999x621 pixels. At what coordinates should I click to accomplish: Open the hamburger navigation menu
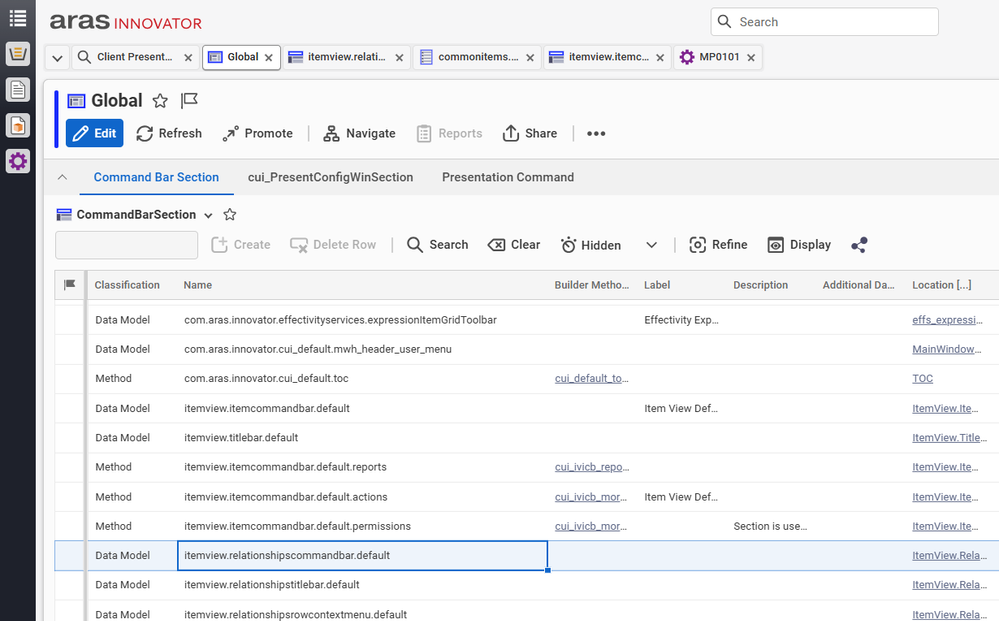coord(17,18)
